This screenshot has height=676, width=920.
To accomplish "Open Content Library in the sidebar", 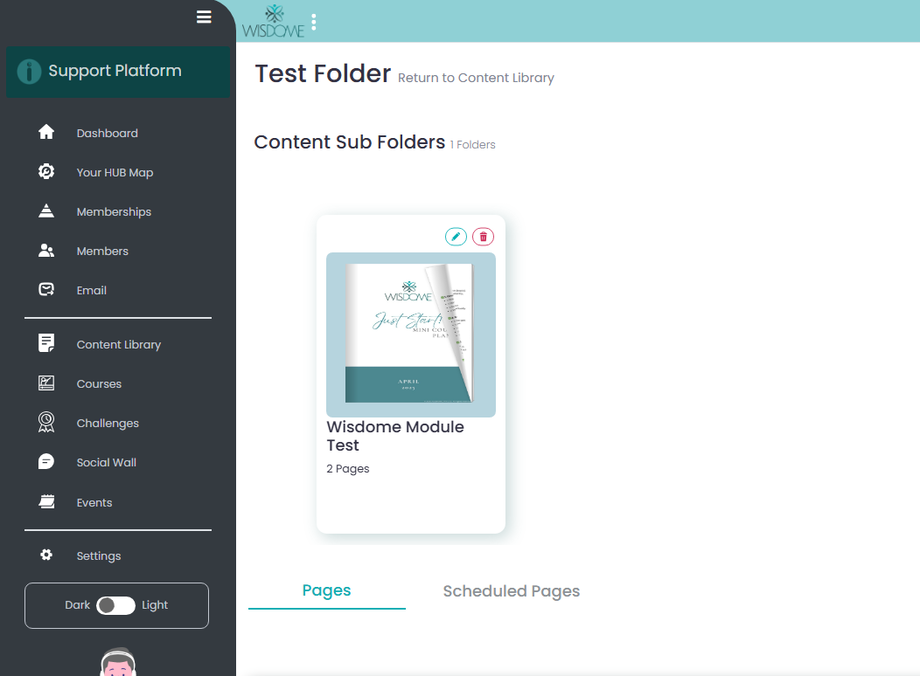I will [118, 344].
